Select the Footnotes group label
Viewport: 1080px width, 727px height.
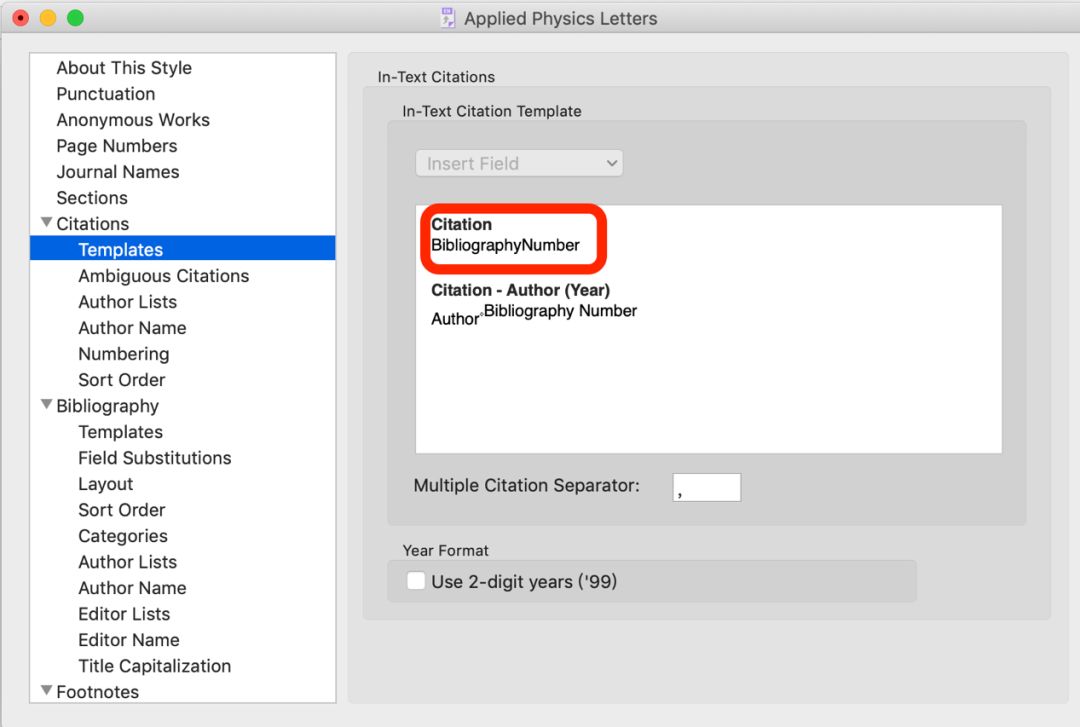pyautogui.click(x=97, y=692)
